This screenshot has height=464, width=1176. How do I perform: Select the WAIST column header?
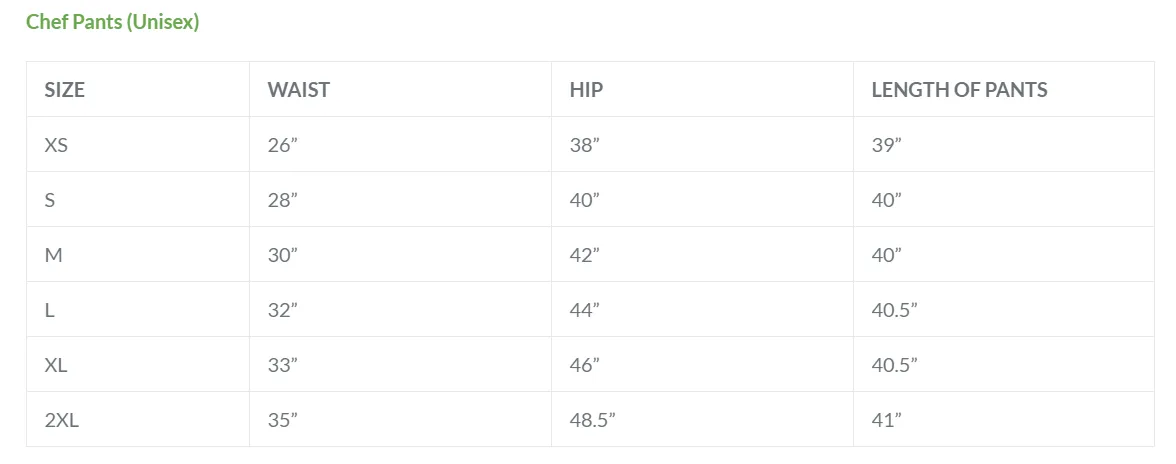click(x=298, y=90)
